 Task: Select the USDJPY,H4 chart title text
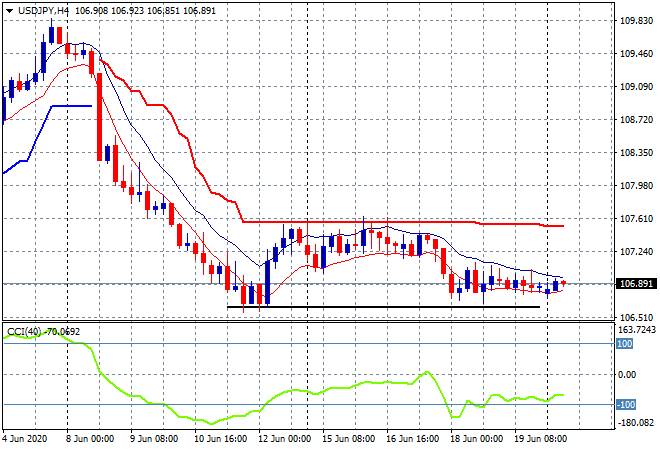coord(43,11)
